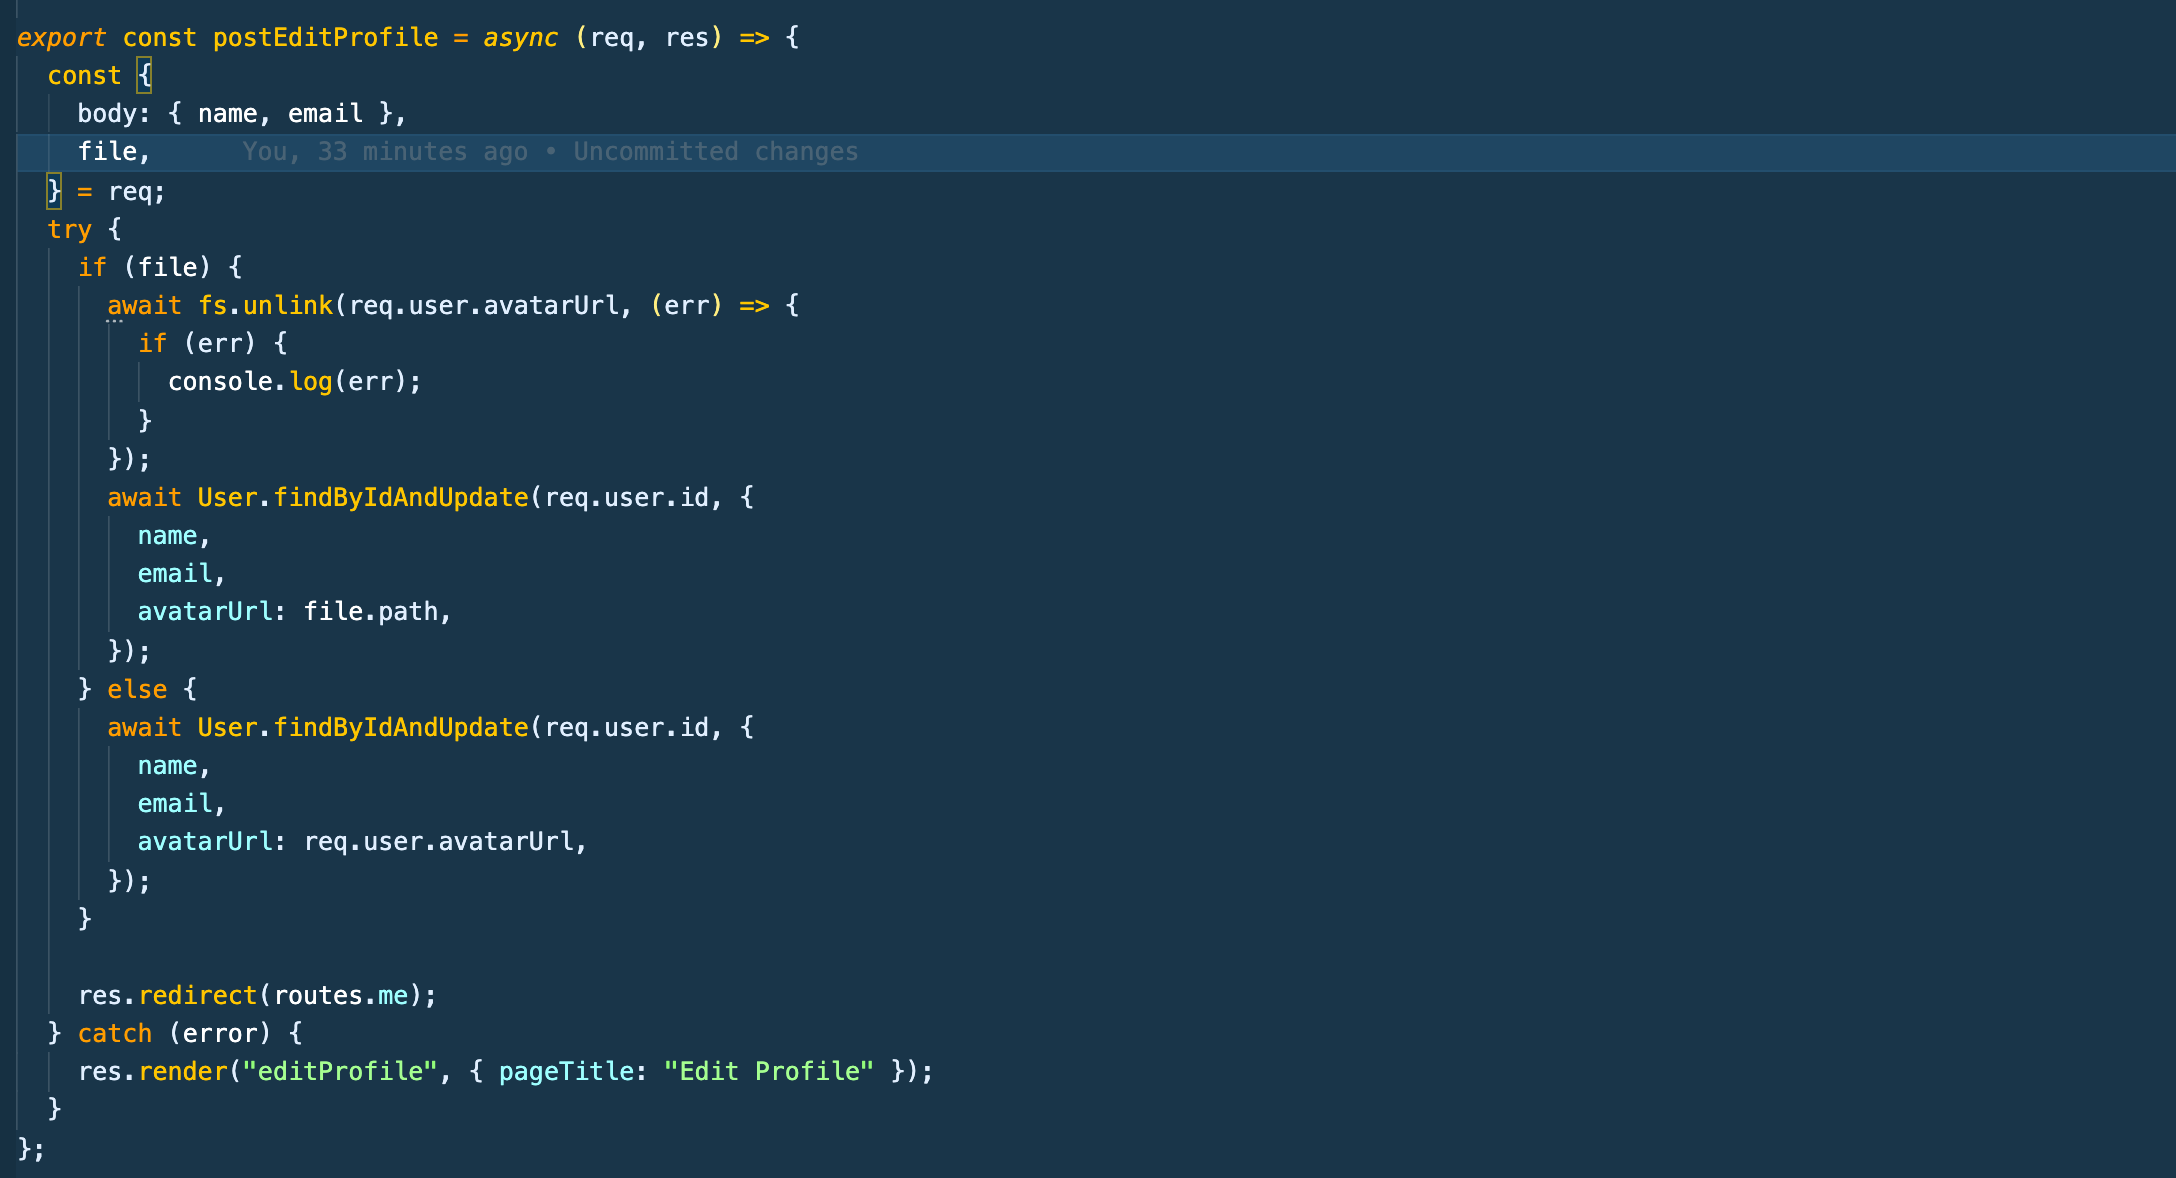This screenshot has height=1178, width=2176.
Task: Click the else keyword
Action: click(x=137, y=690)
